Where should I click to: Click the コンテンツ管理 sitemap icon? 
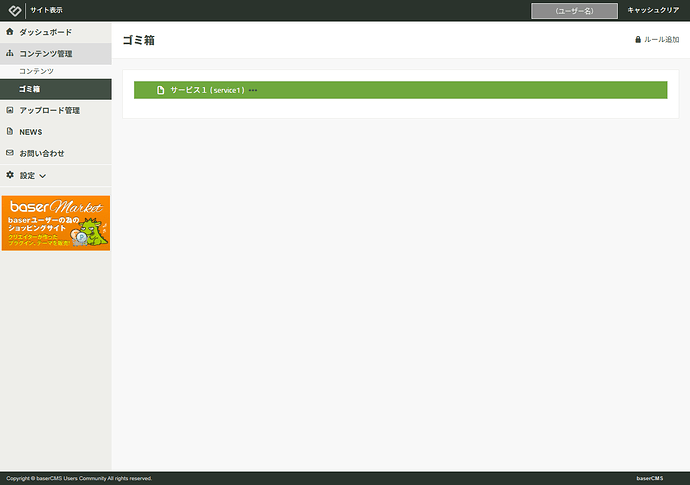(x=10, y=53)
